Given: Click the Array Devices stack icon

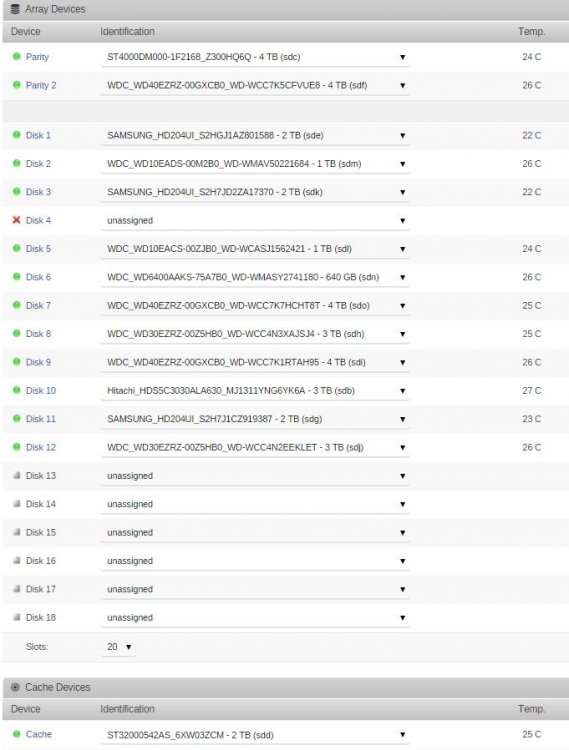Looking at the screenshot, I should coord(15,9).
